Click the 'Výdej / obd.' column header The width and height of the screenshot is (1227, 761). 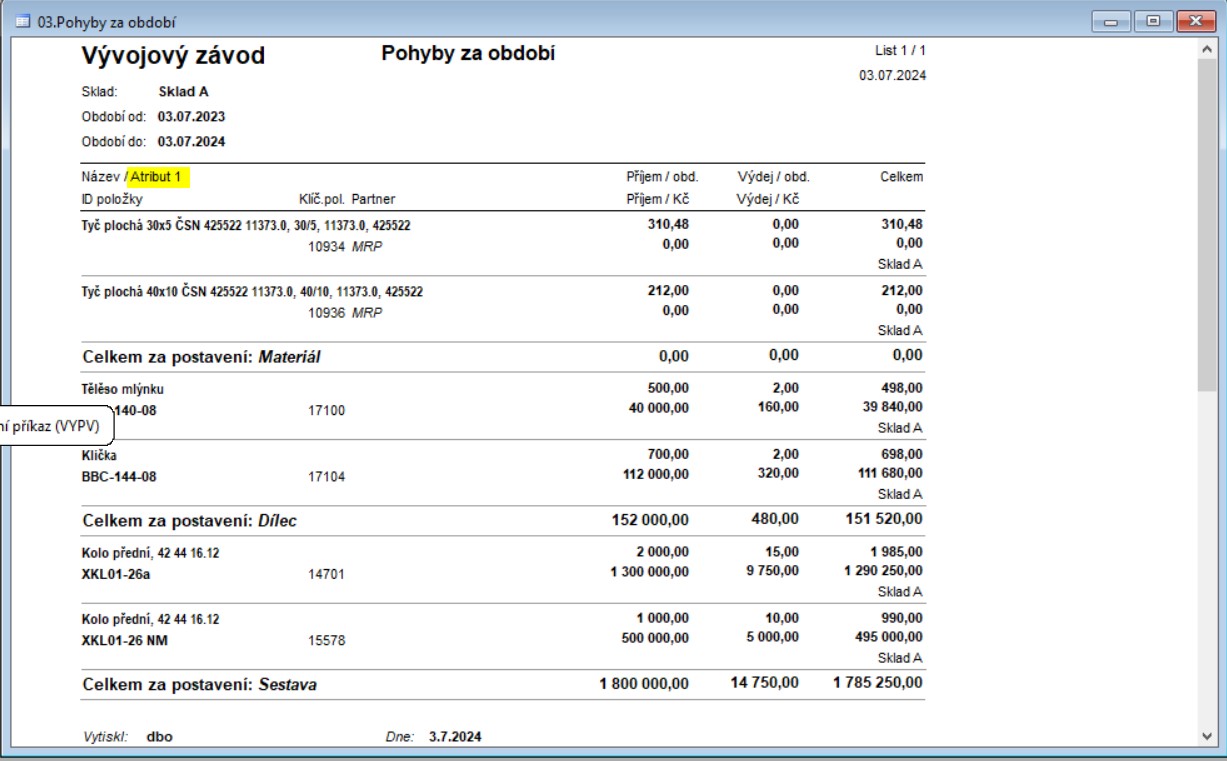tap(773, 177)
